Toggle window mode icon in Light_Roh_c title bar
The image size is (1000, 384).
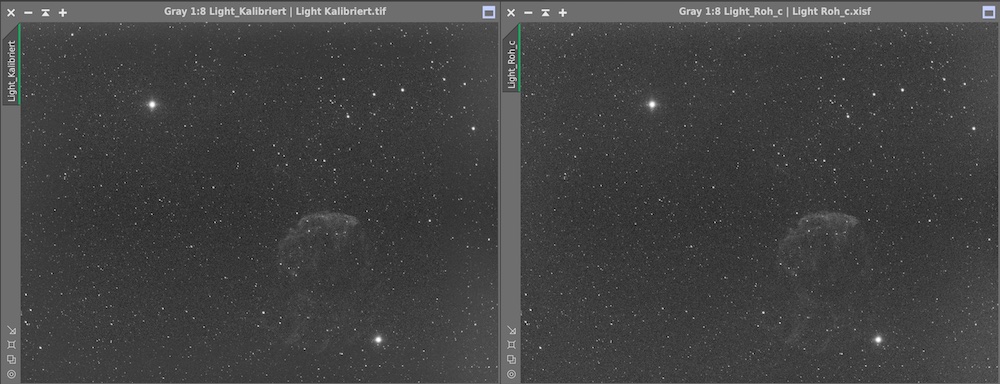coord(989,12)
